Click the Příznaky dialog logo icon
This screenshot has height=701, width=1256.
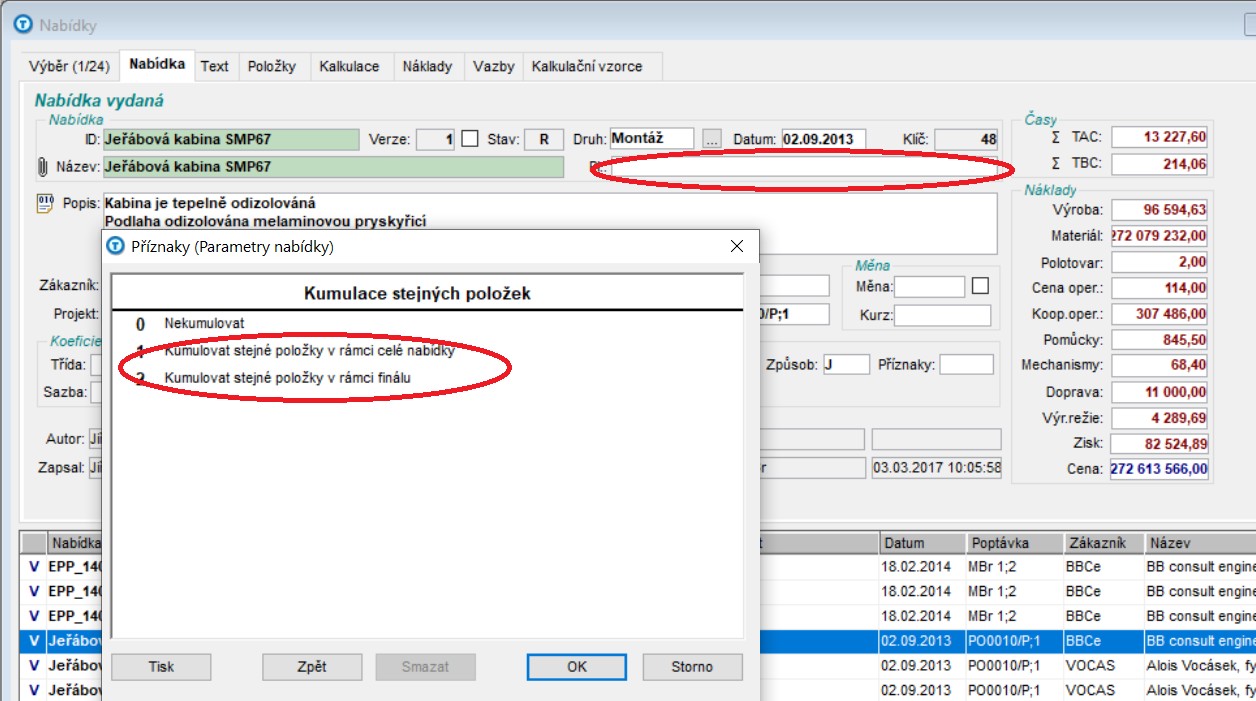[x=117, y=246]
